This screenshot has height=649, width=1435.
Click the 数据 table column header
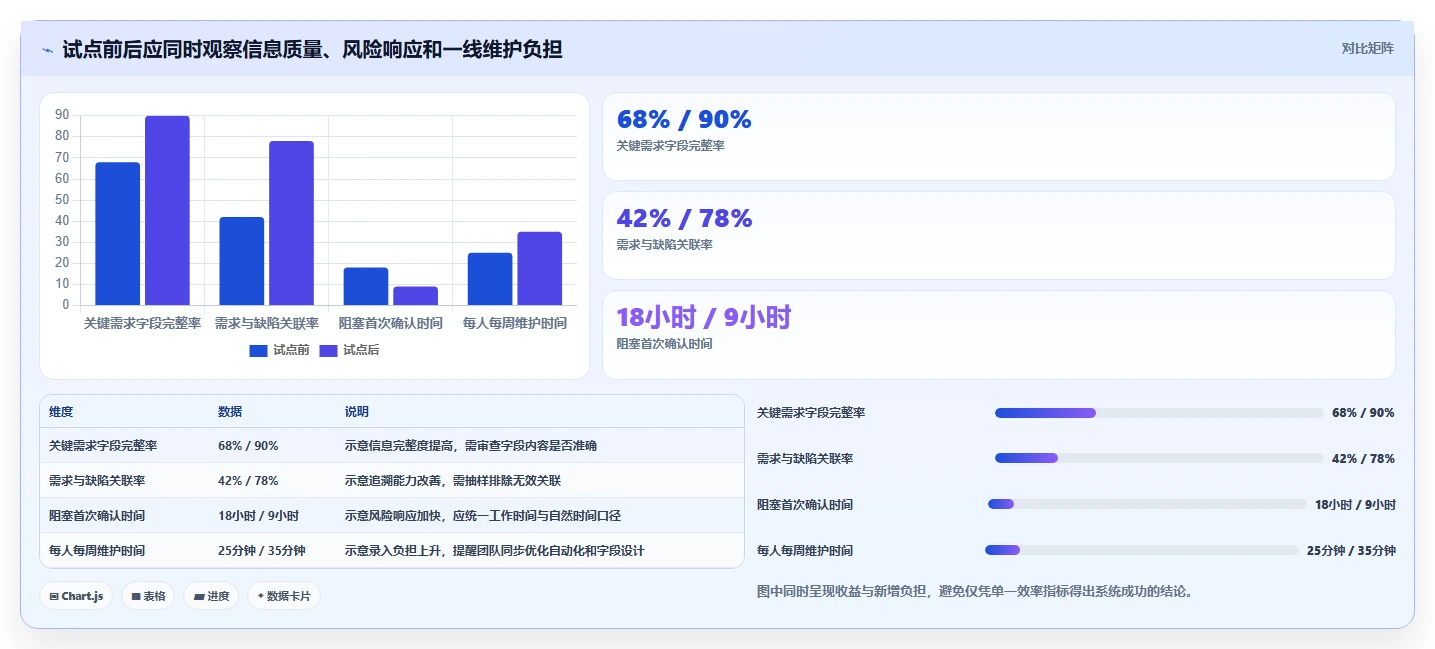pos(230,412)
